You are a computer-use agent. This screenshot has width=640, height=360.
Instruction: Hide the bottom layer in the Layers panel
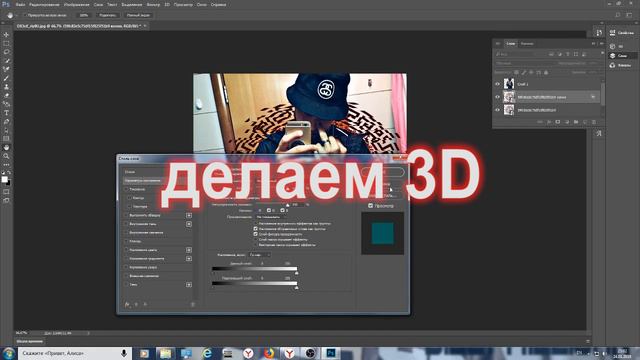[497, 110]
